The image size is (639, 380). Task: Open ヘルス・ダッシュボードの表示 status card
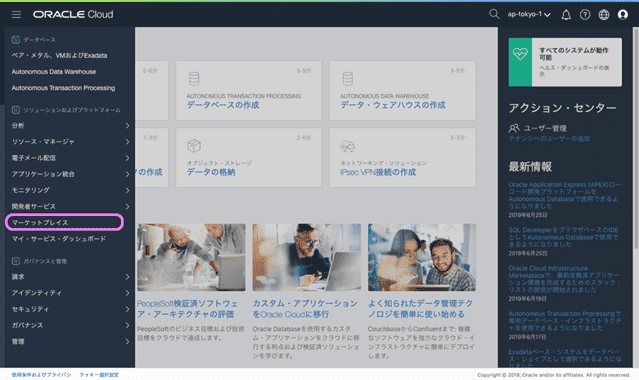tap(565, 62)
